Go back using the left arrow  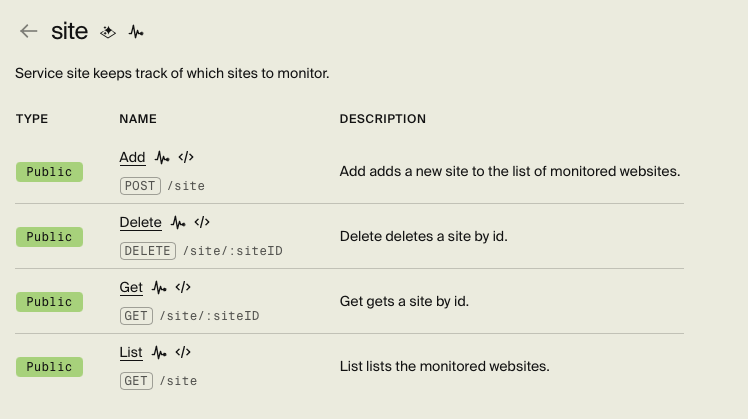click(x=29, y=32)
